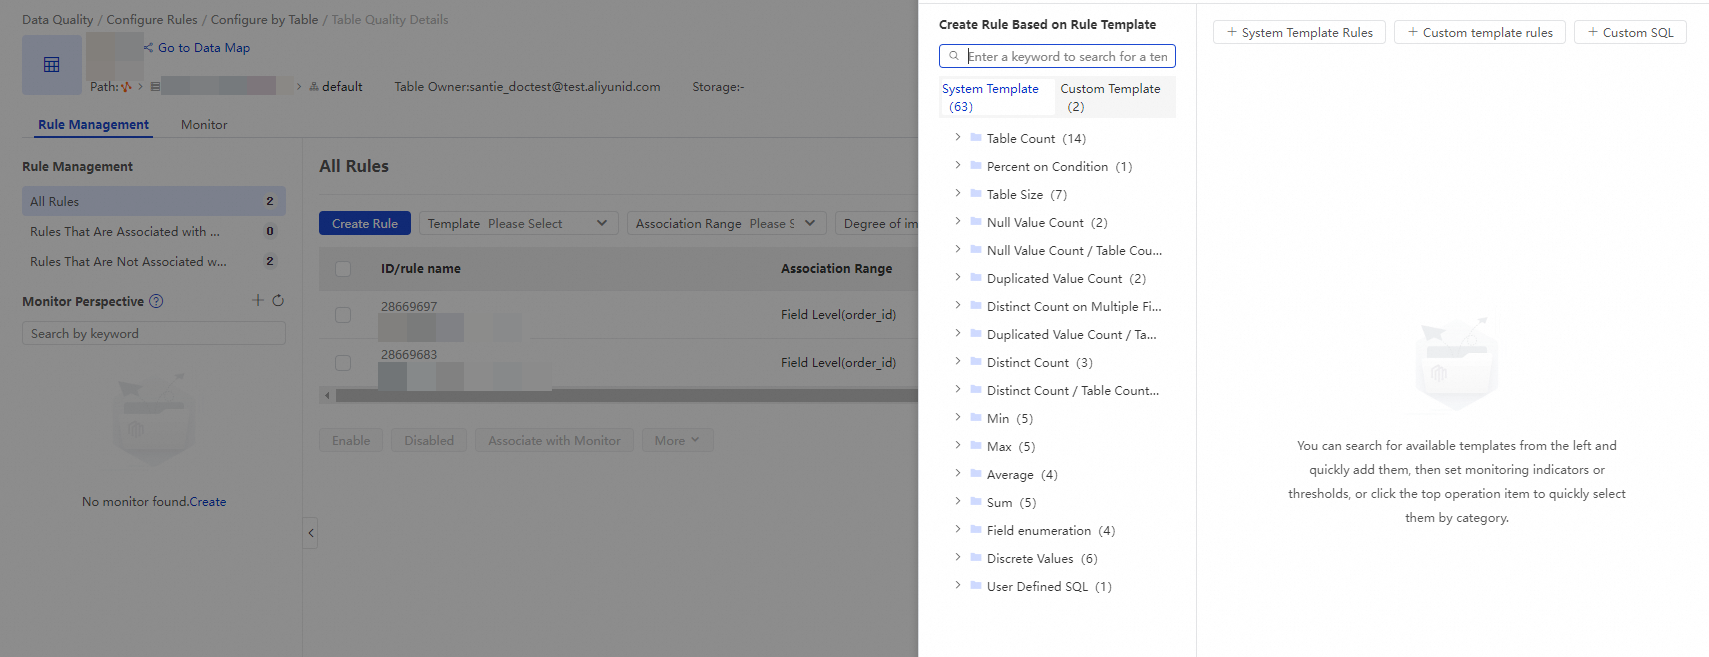Open Configure by Table breadcrumb
The width and height of the screenshot is (1709, 657).
(x=264, y=19)
